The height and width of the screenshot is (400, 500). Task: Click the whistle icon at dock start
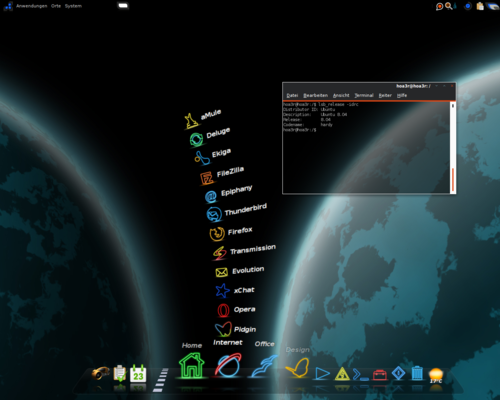tap(100, 373)
